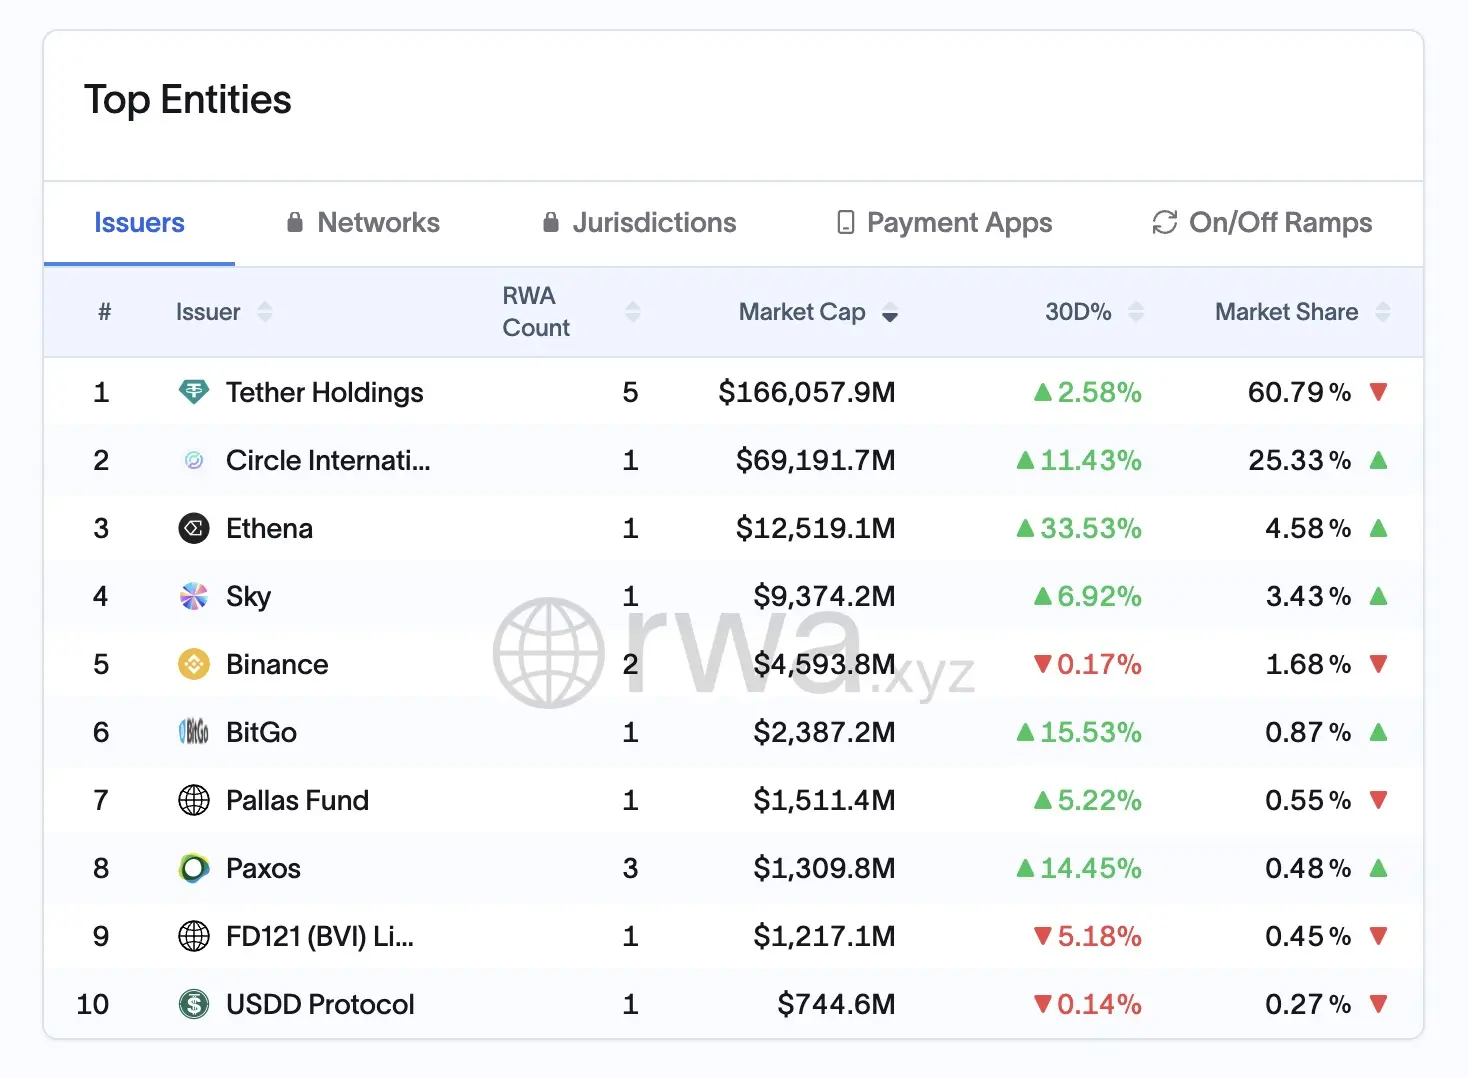Click the lock icon beside Jurisdictions
This screenshot has height=1078, width=1468.
[551, 222]
